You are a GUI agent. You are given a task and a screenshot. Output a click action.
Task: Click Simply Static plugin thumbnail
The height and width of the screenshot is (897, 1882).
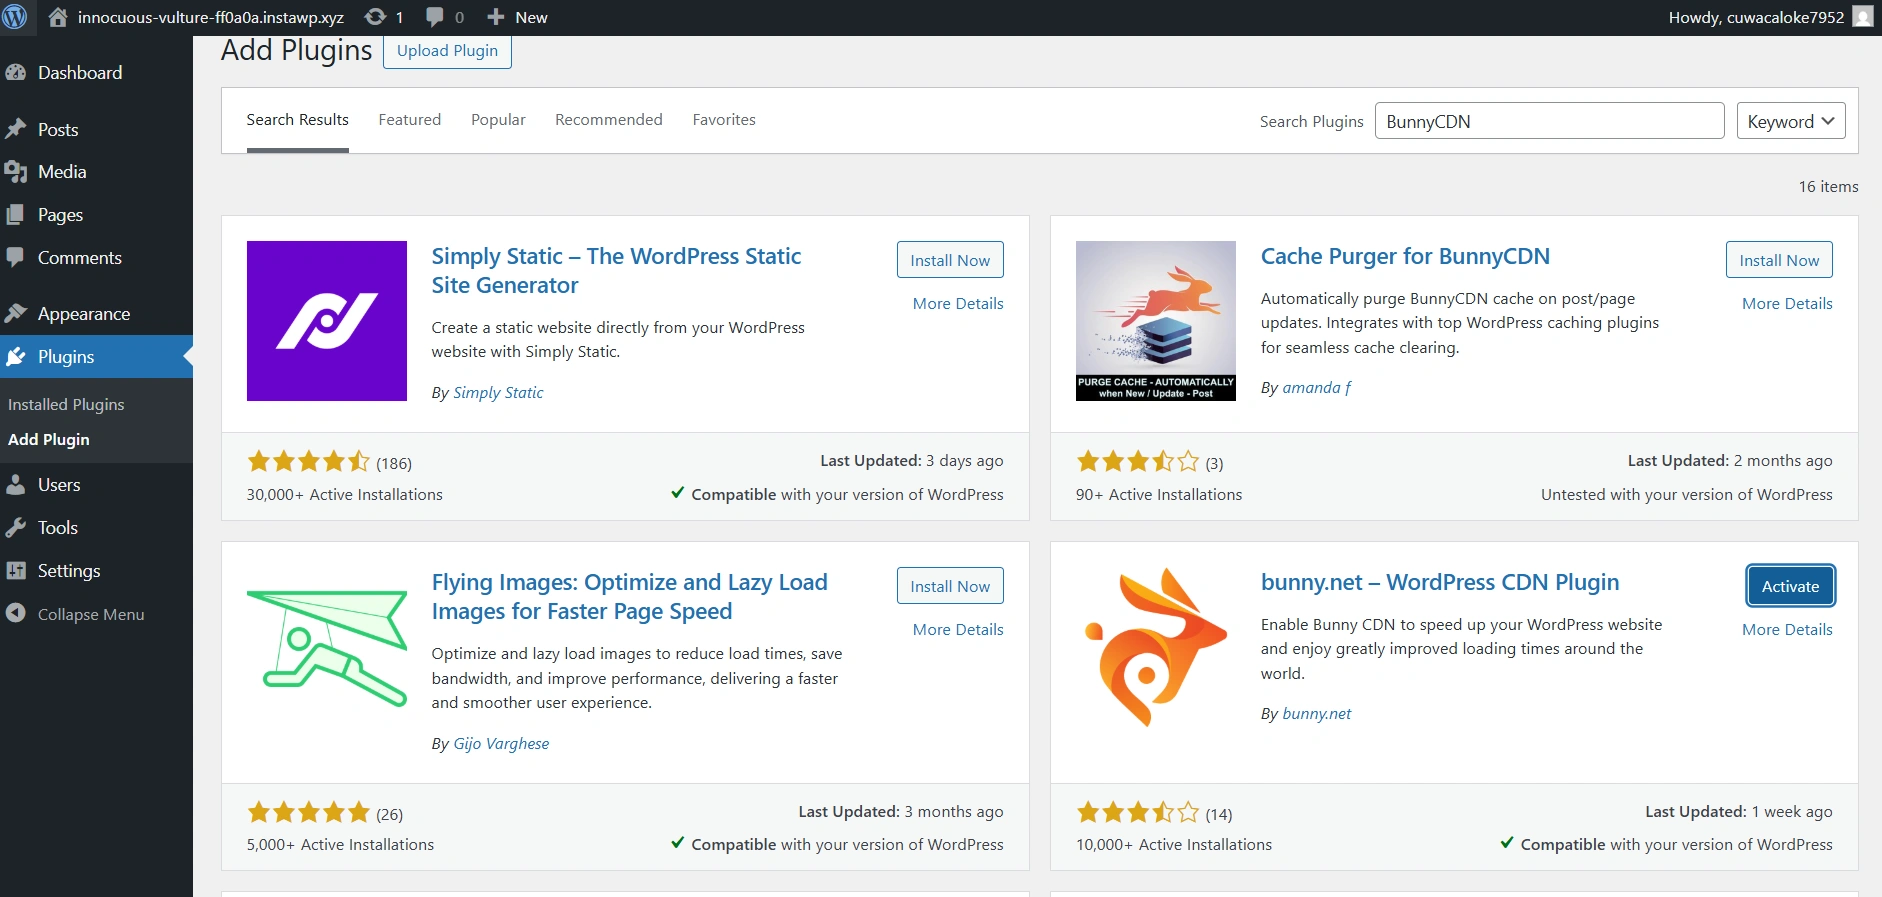click(x=327, y=321)
